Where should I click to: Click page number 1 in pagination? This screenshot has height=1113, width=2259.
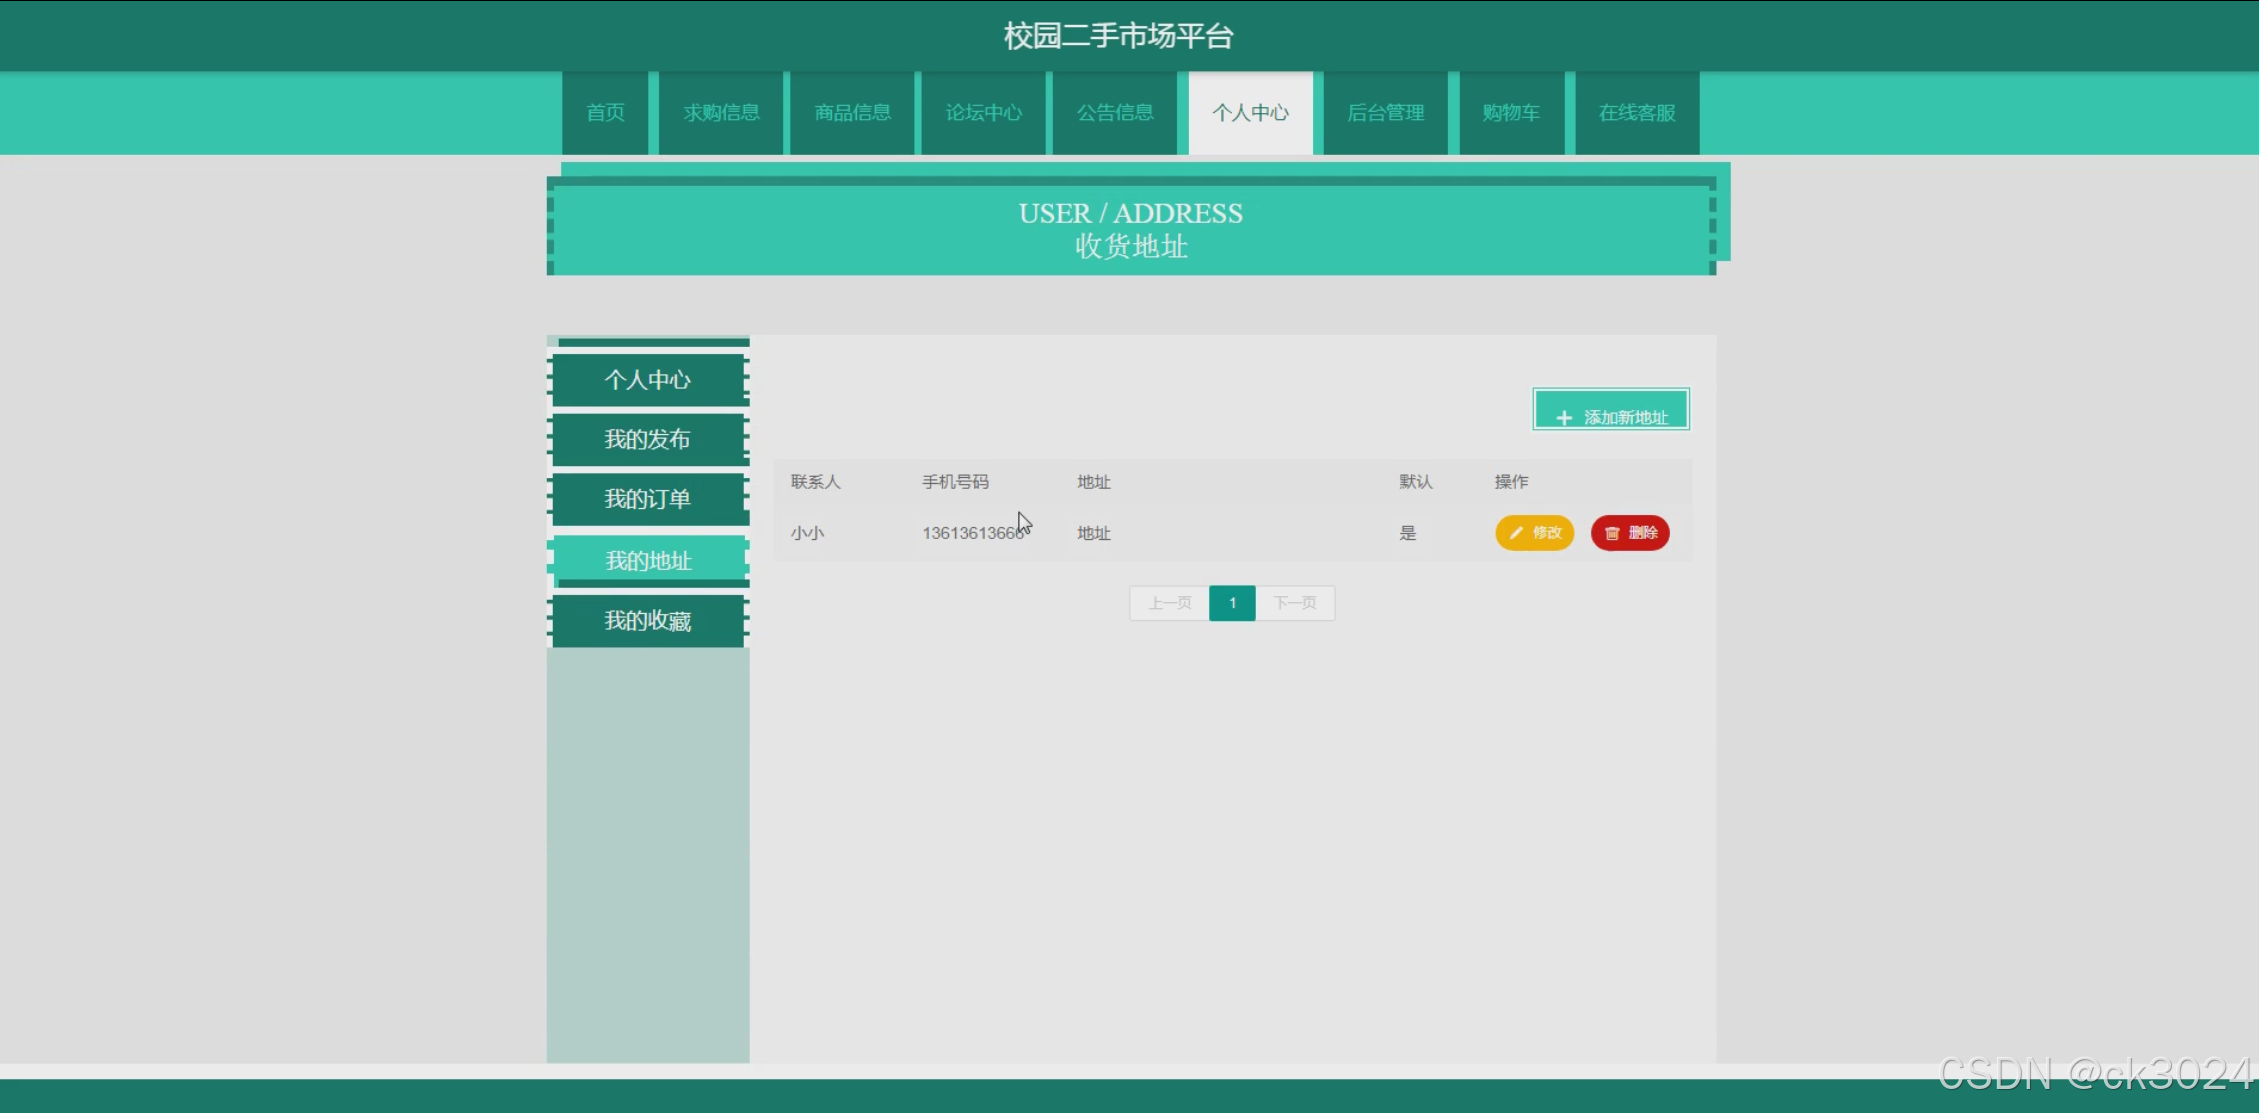[x=1232, y=603]
